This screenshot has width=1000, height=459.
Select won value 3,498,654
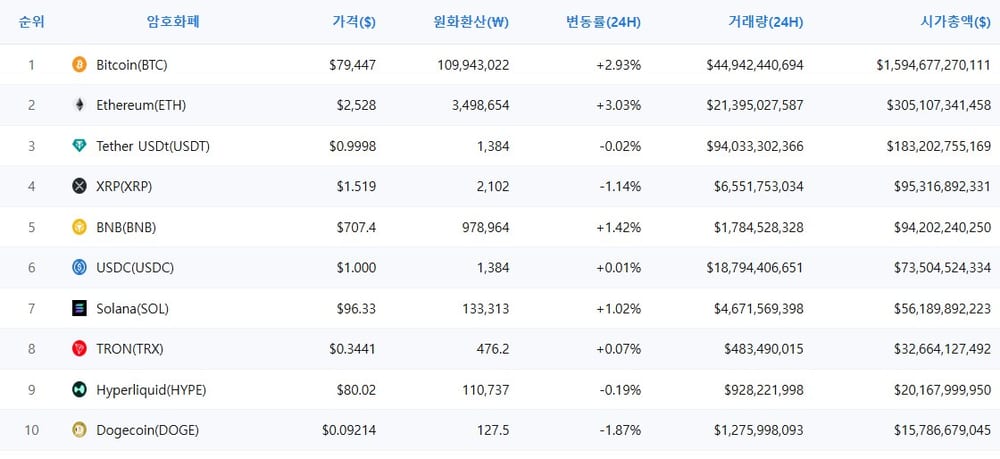pyautogui.click(x=480, y=106)
